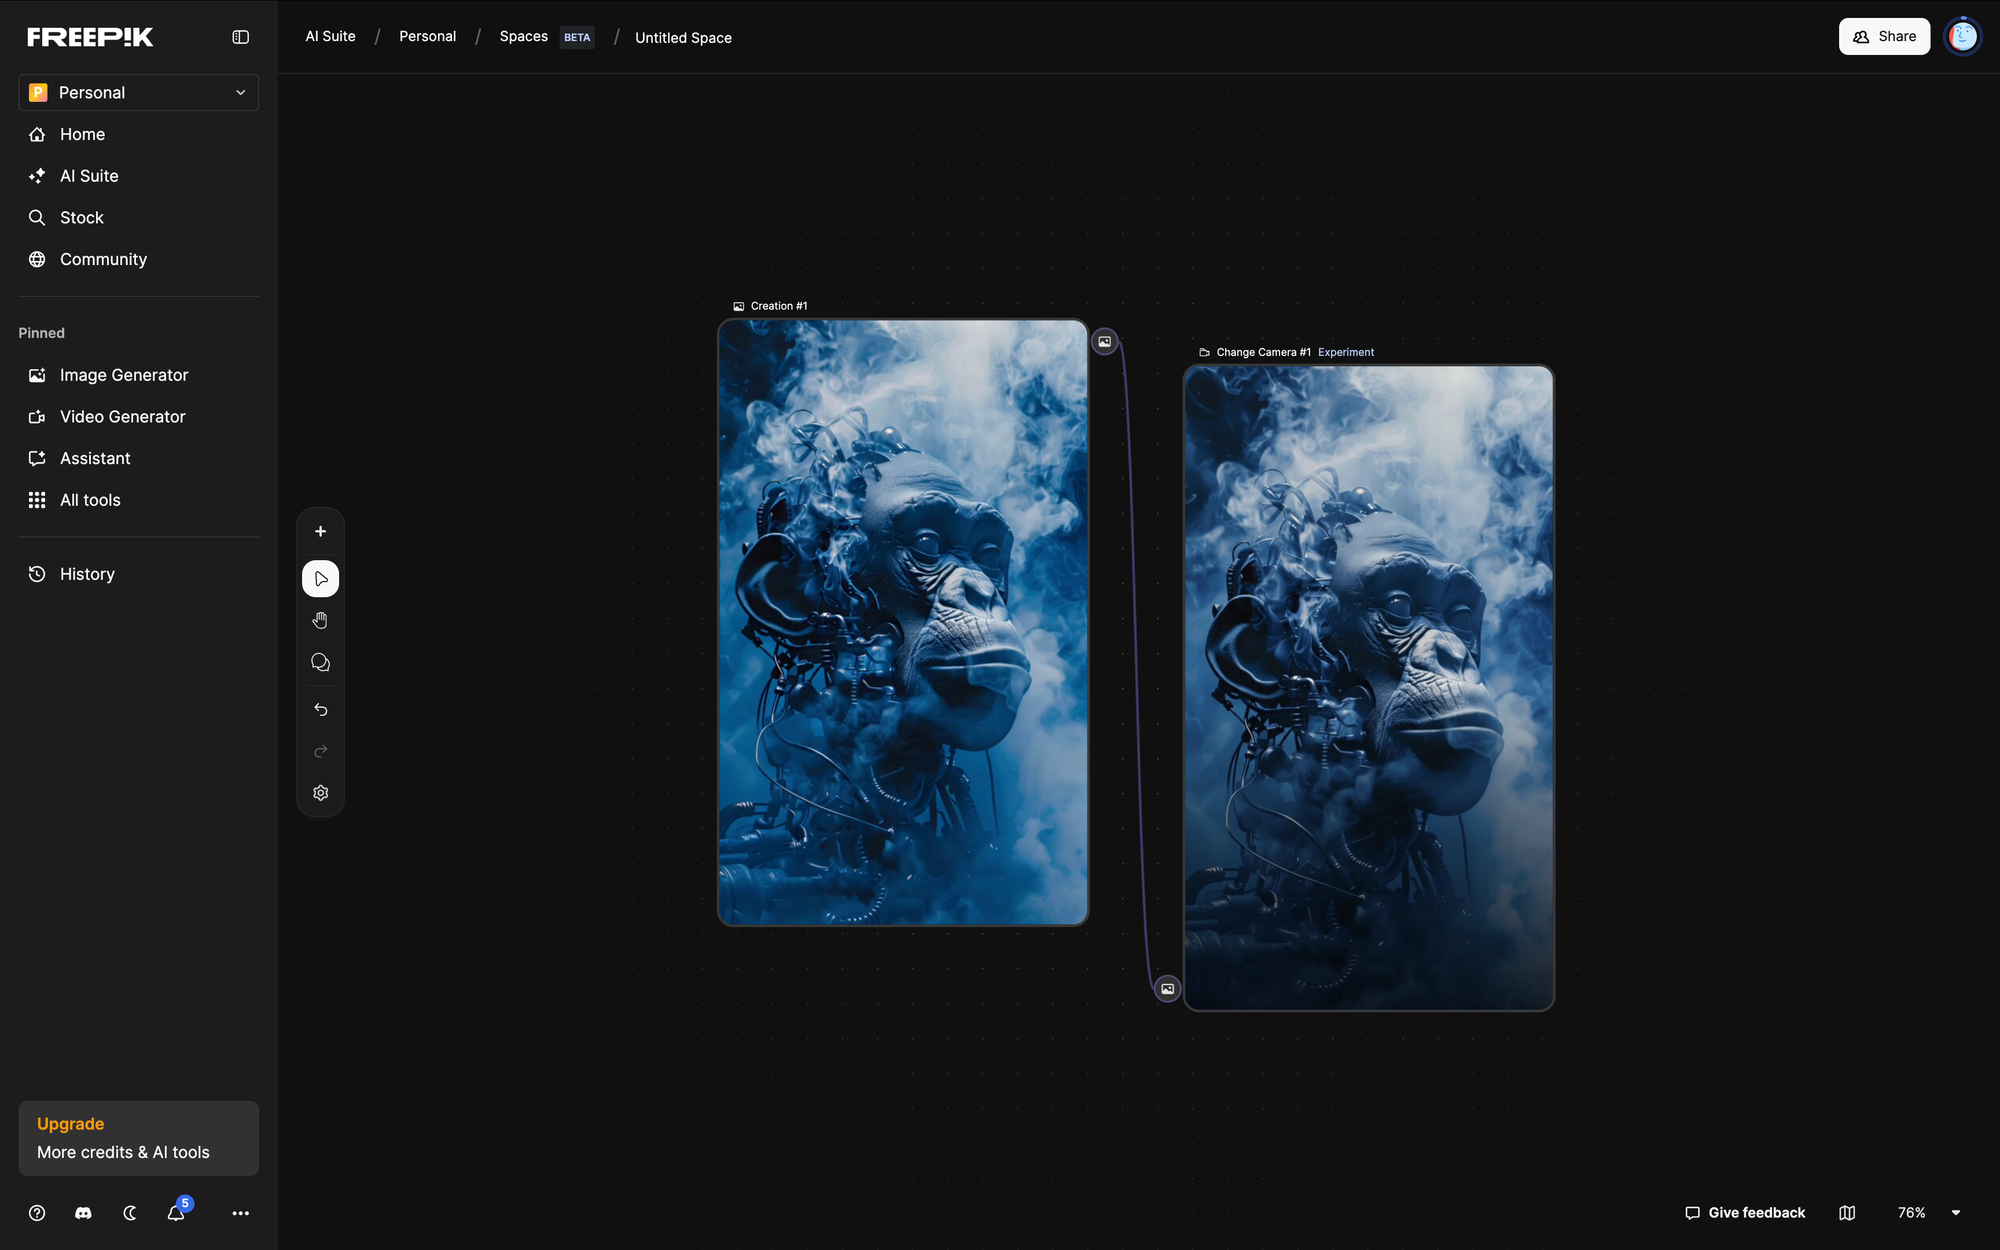Image resolution: width=2000 pixels, height=1250 pixels.
Task: Select the hand pan tool
Action: point(320,621)
